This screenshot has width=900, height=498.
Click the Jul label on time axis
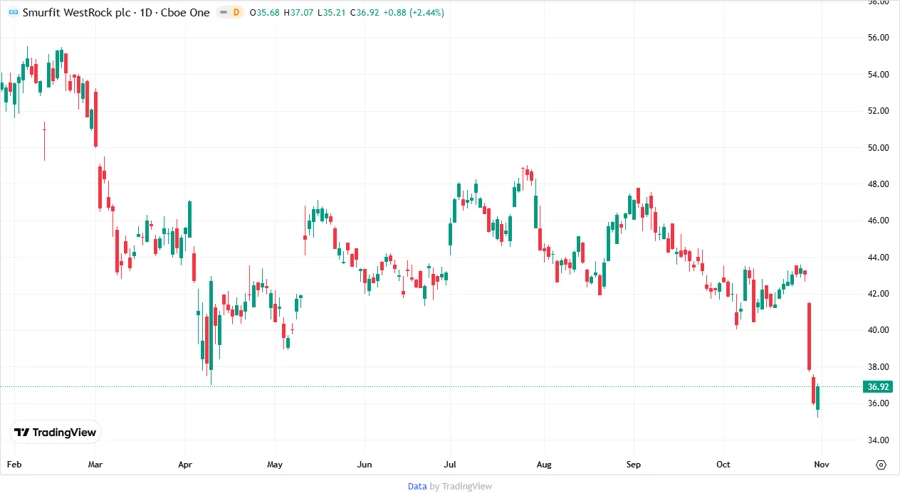(450, 464)
